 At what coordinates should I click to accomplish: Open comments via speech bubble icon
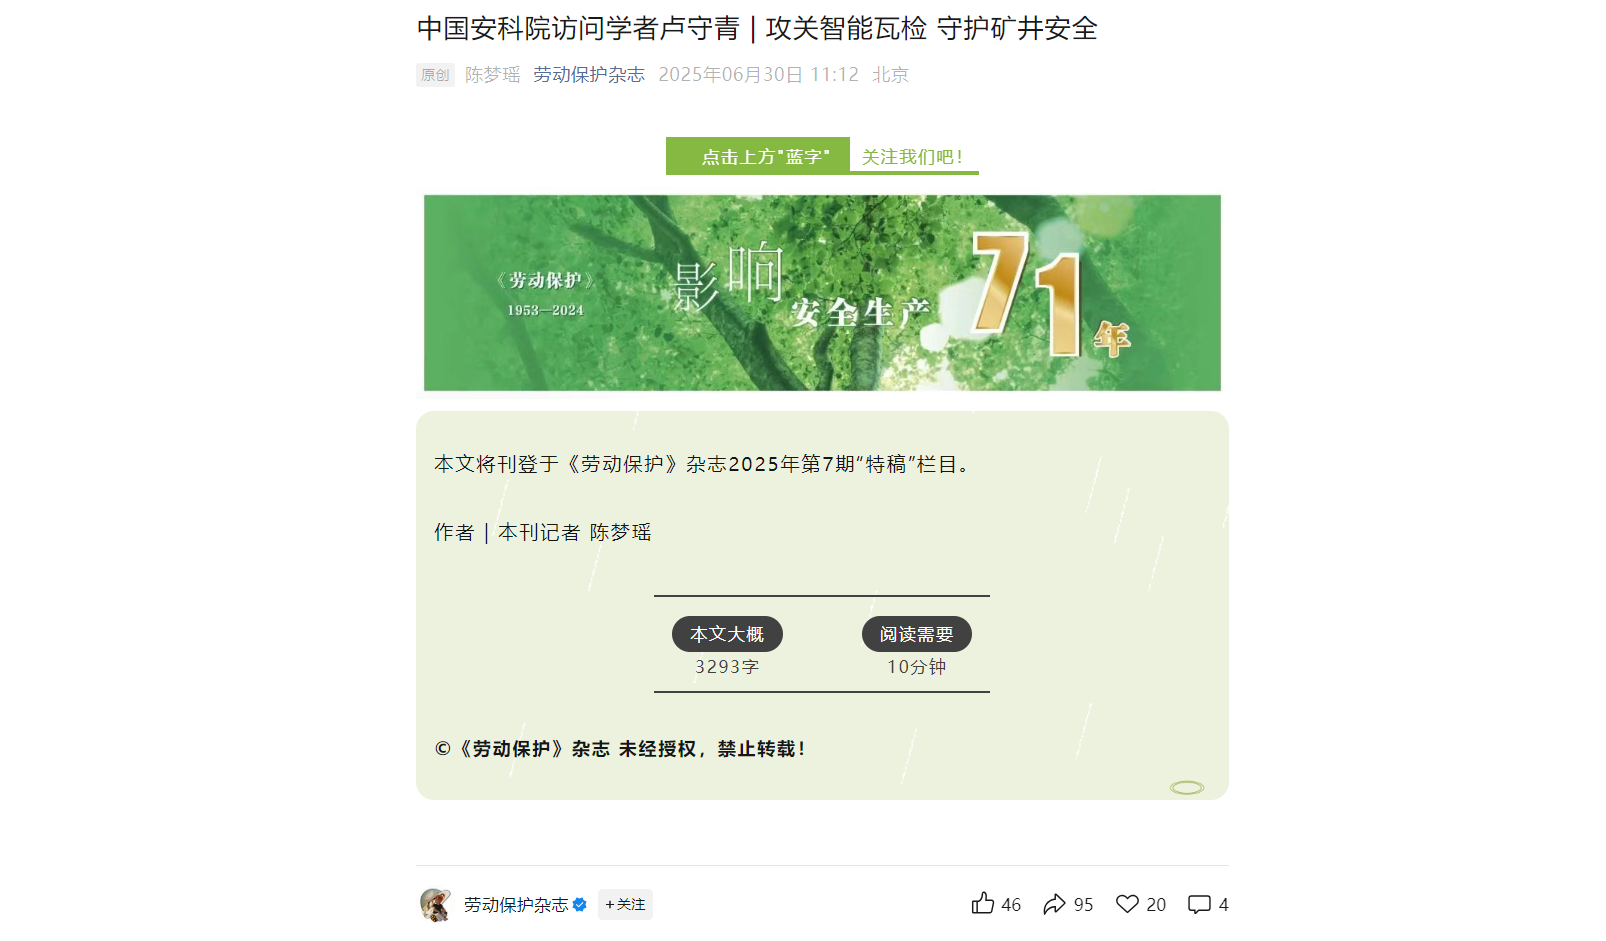[1199, 904]
